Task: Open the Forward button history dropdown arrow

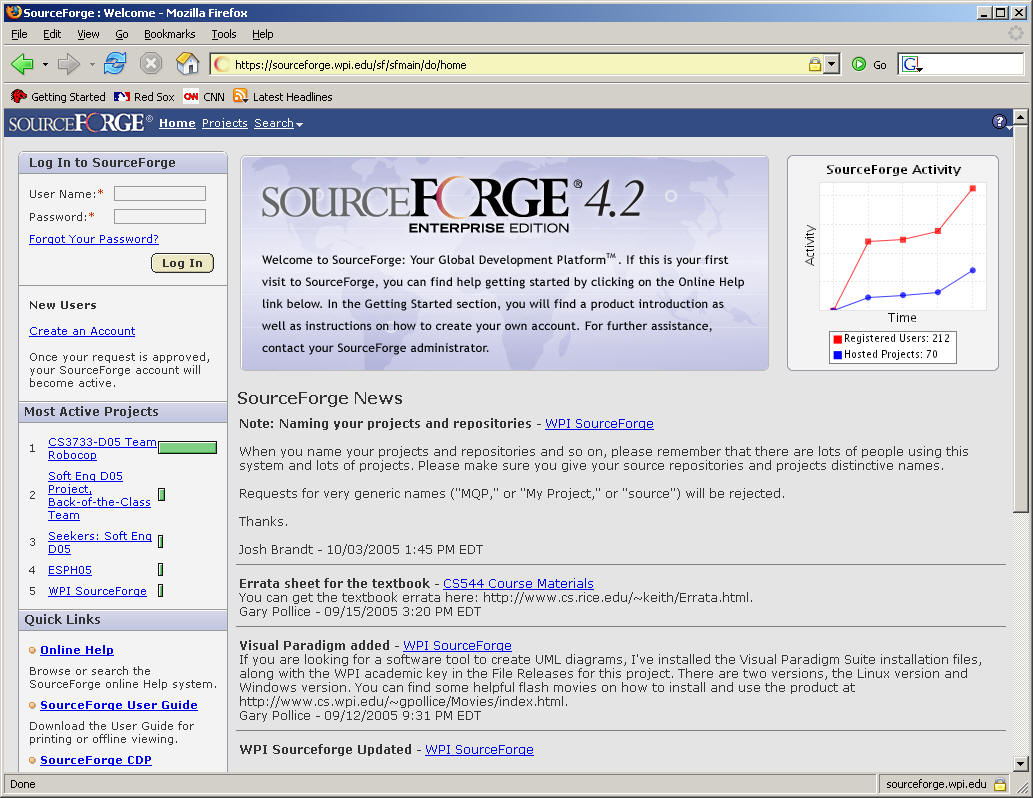Action: pyautogui.click(x=92, y=65)
